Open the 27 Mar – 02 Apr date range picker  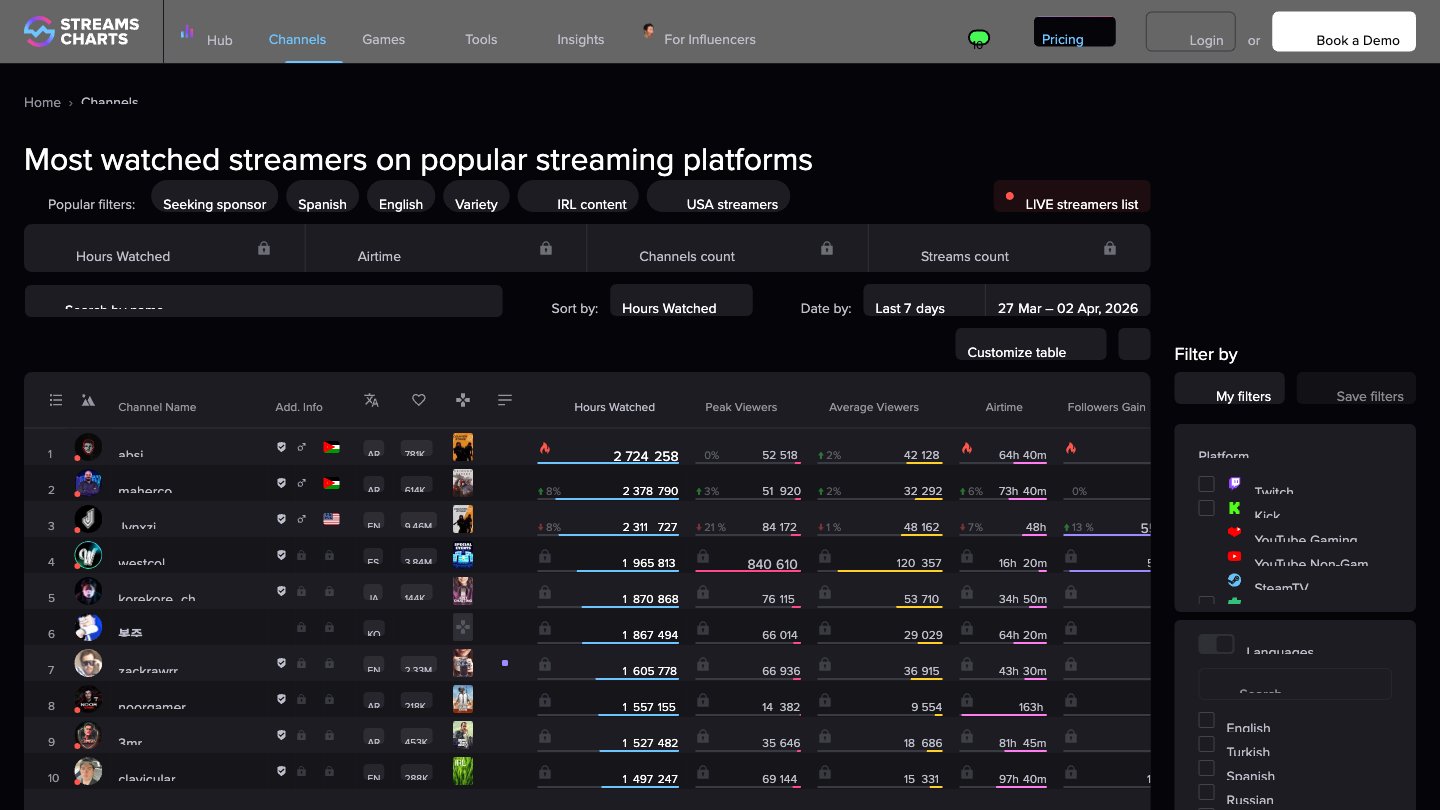pos(1068,300)
